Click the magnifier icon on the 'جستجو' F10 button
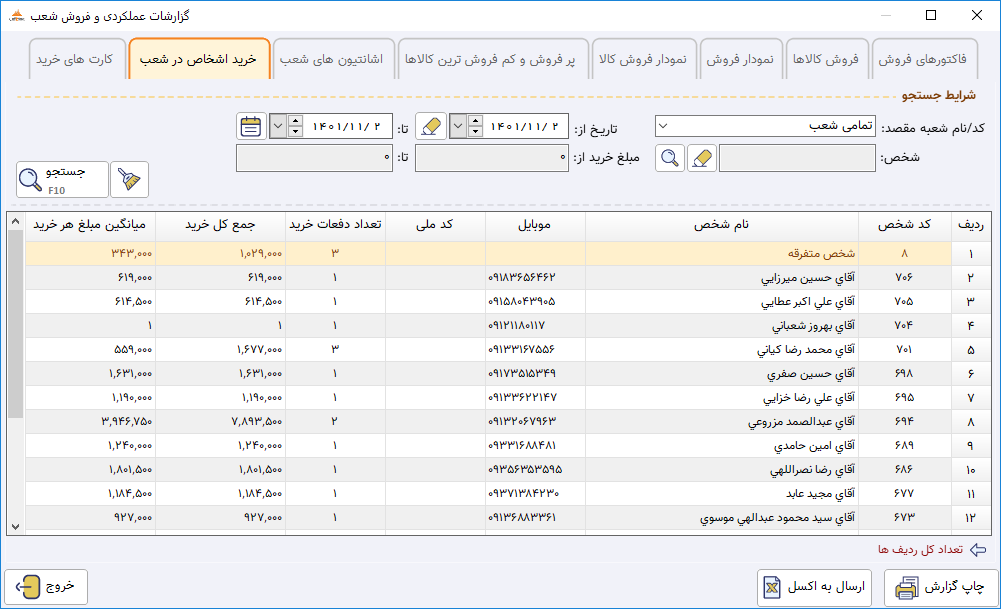This screenshot has height=609, width=1001. (30, 179)
